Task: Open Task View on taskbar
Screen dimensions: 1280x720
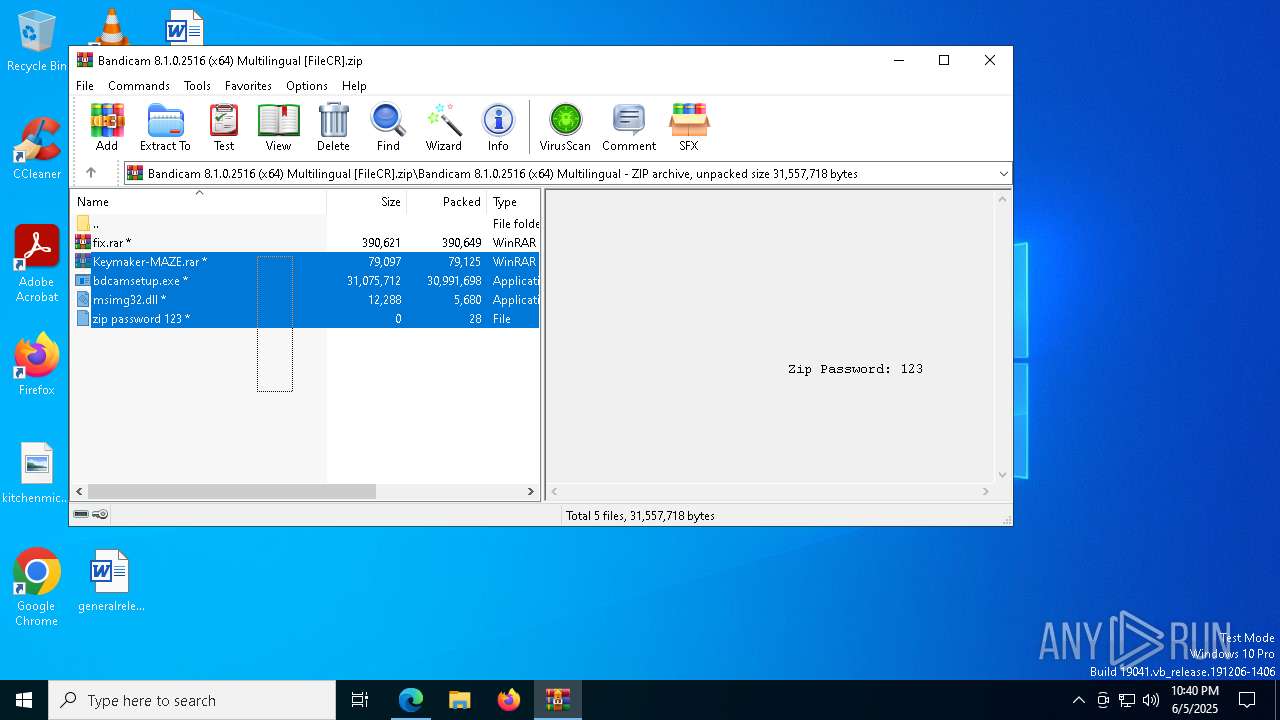Action: click(360, 700)
